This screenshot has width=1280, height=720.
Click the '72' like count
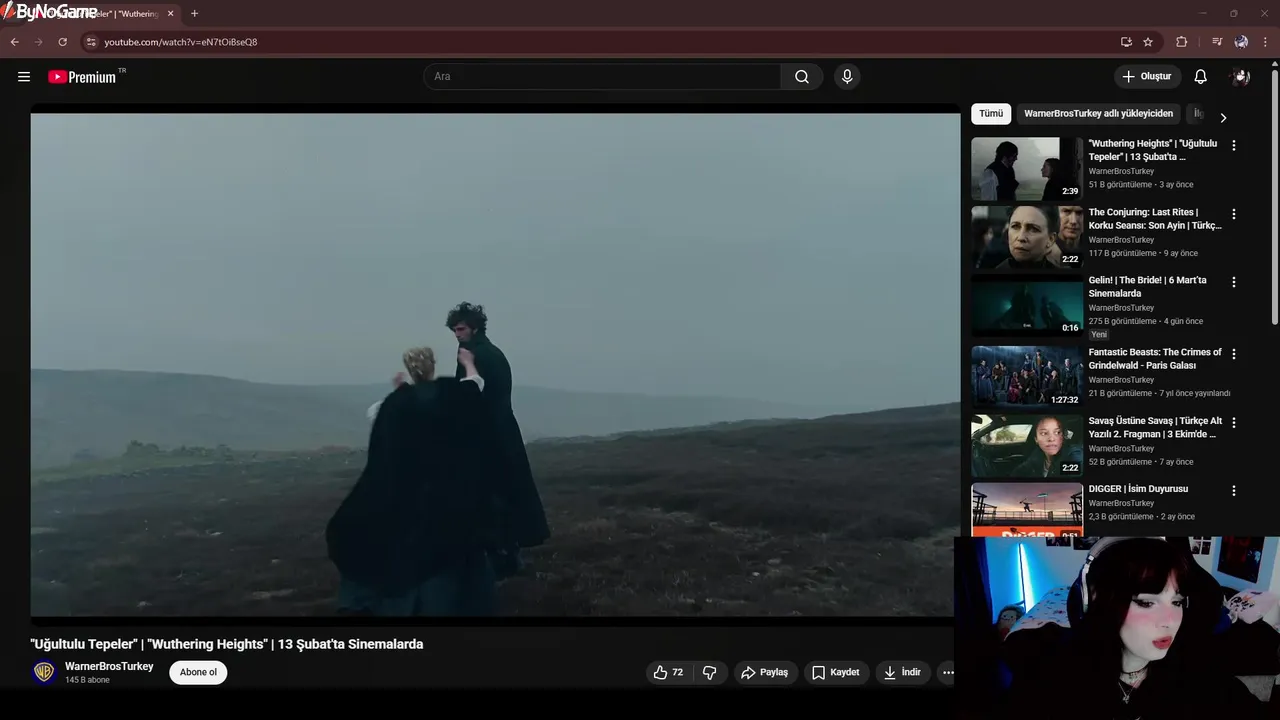pos(678,673)
